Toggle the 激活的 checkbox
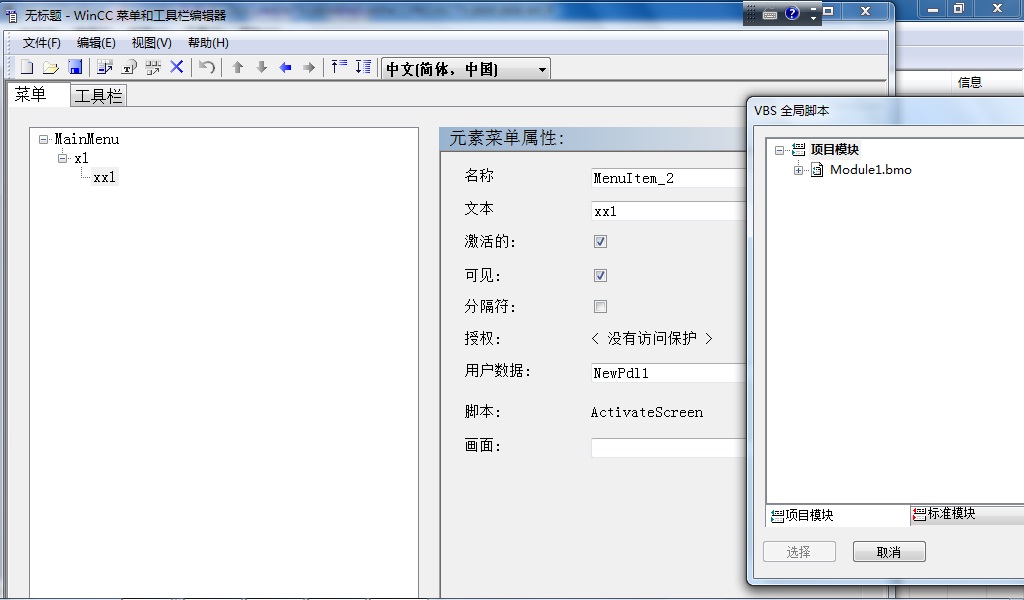The height and width of the screenshot is (600, 1024). [600, 242]
